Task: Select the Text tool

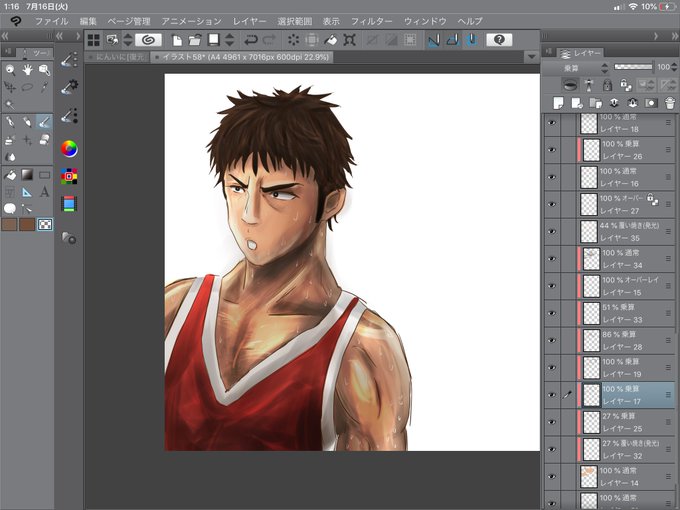Action: click(x=44, y=192)
